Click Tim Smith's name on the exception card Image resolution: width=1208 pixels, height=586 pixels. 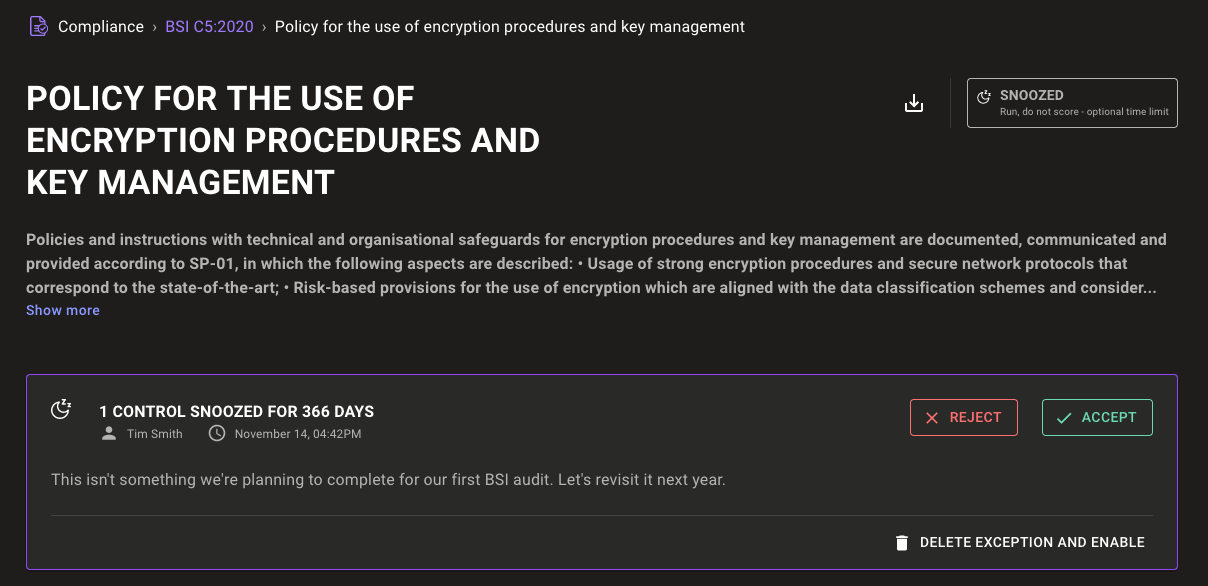[154, 433]
